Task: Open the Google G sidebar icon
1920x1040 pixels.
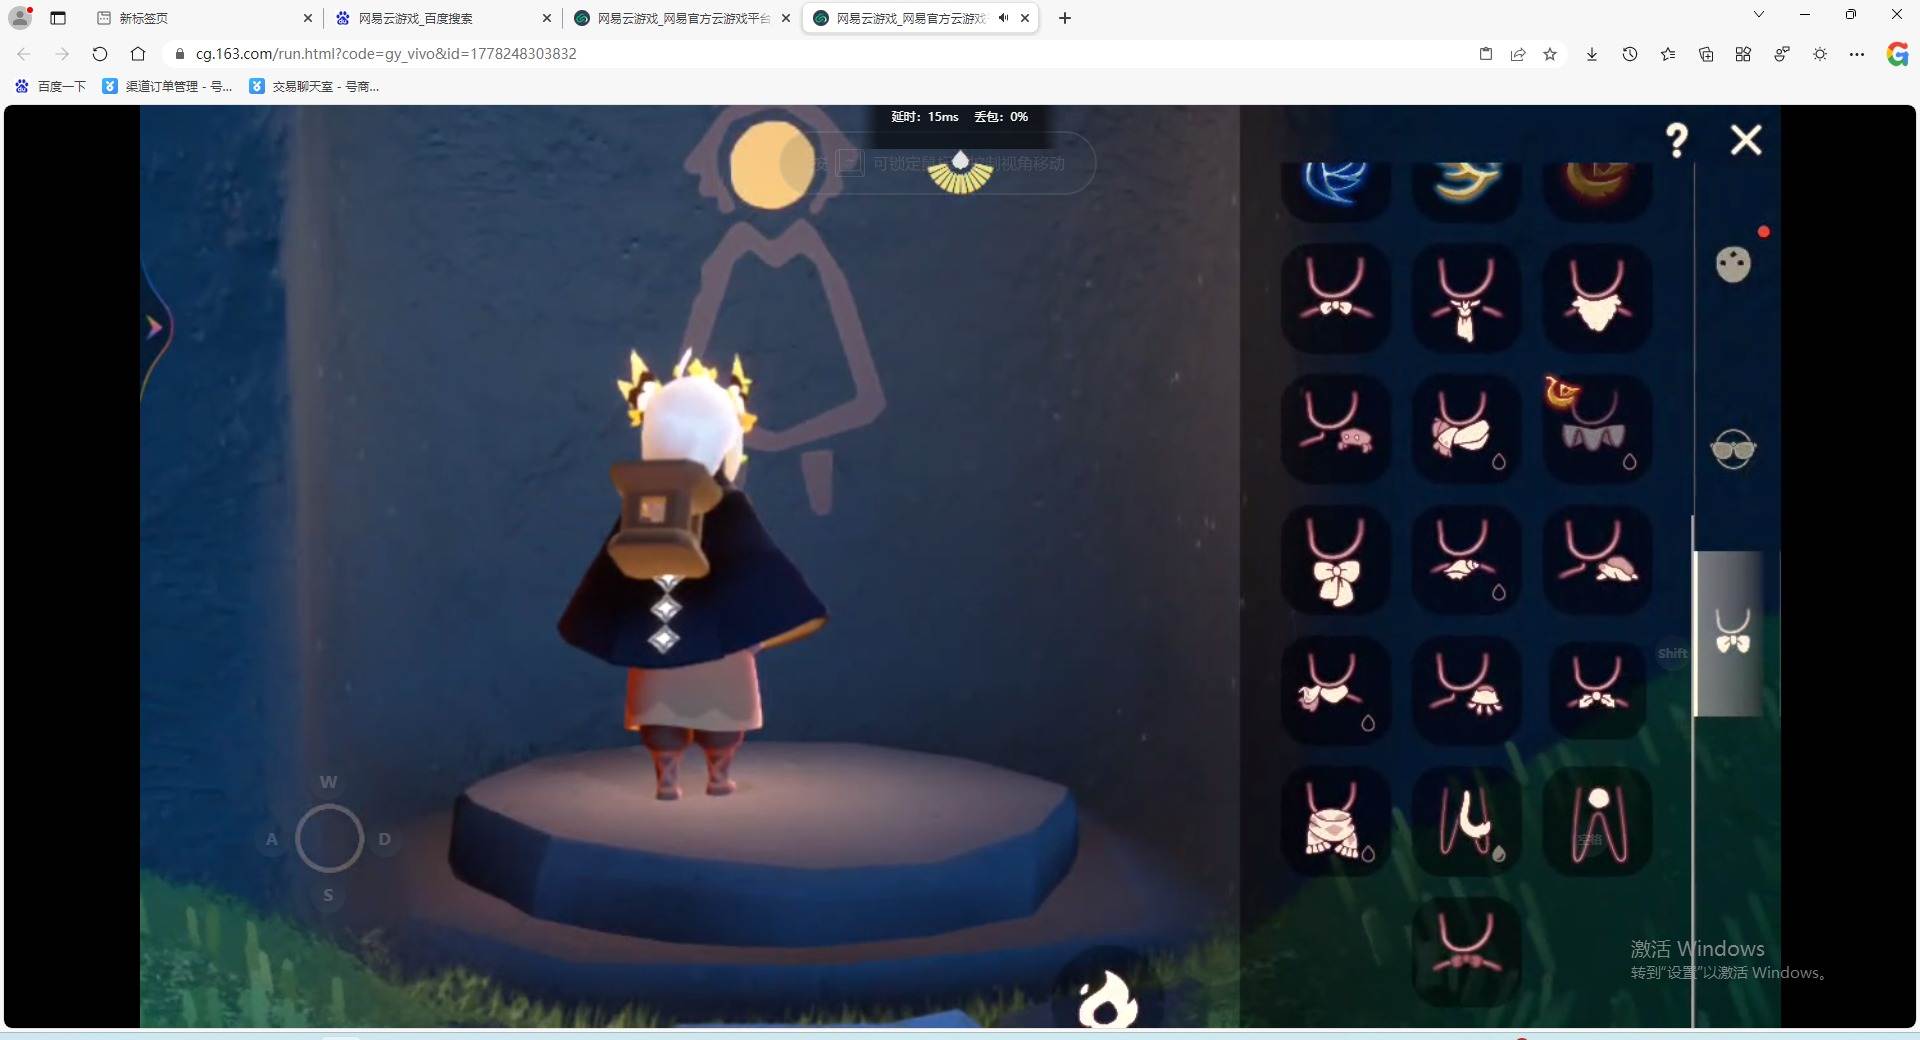Action: click(1897, 54)
